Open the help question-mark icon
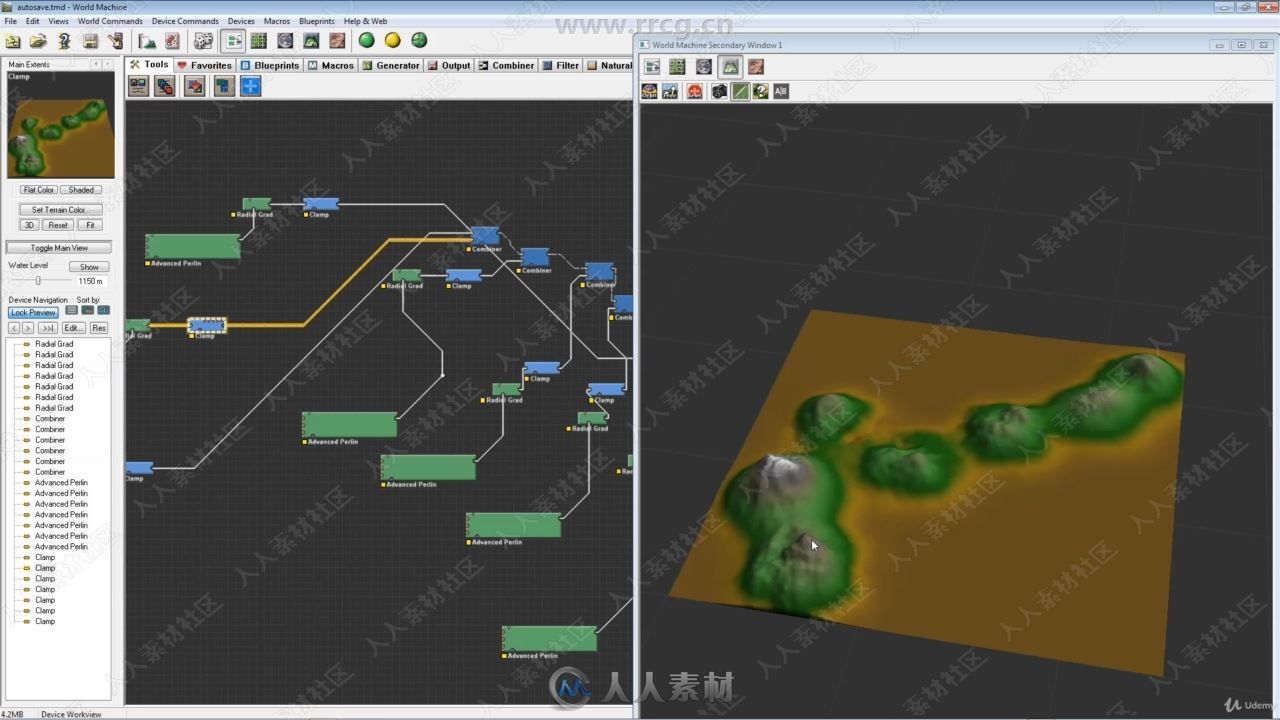The width and height of the screenshot is (1280, 720). [x=64, y=41]
